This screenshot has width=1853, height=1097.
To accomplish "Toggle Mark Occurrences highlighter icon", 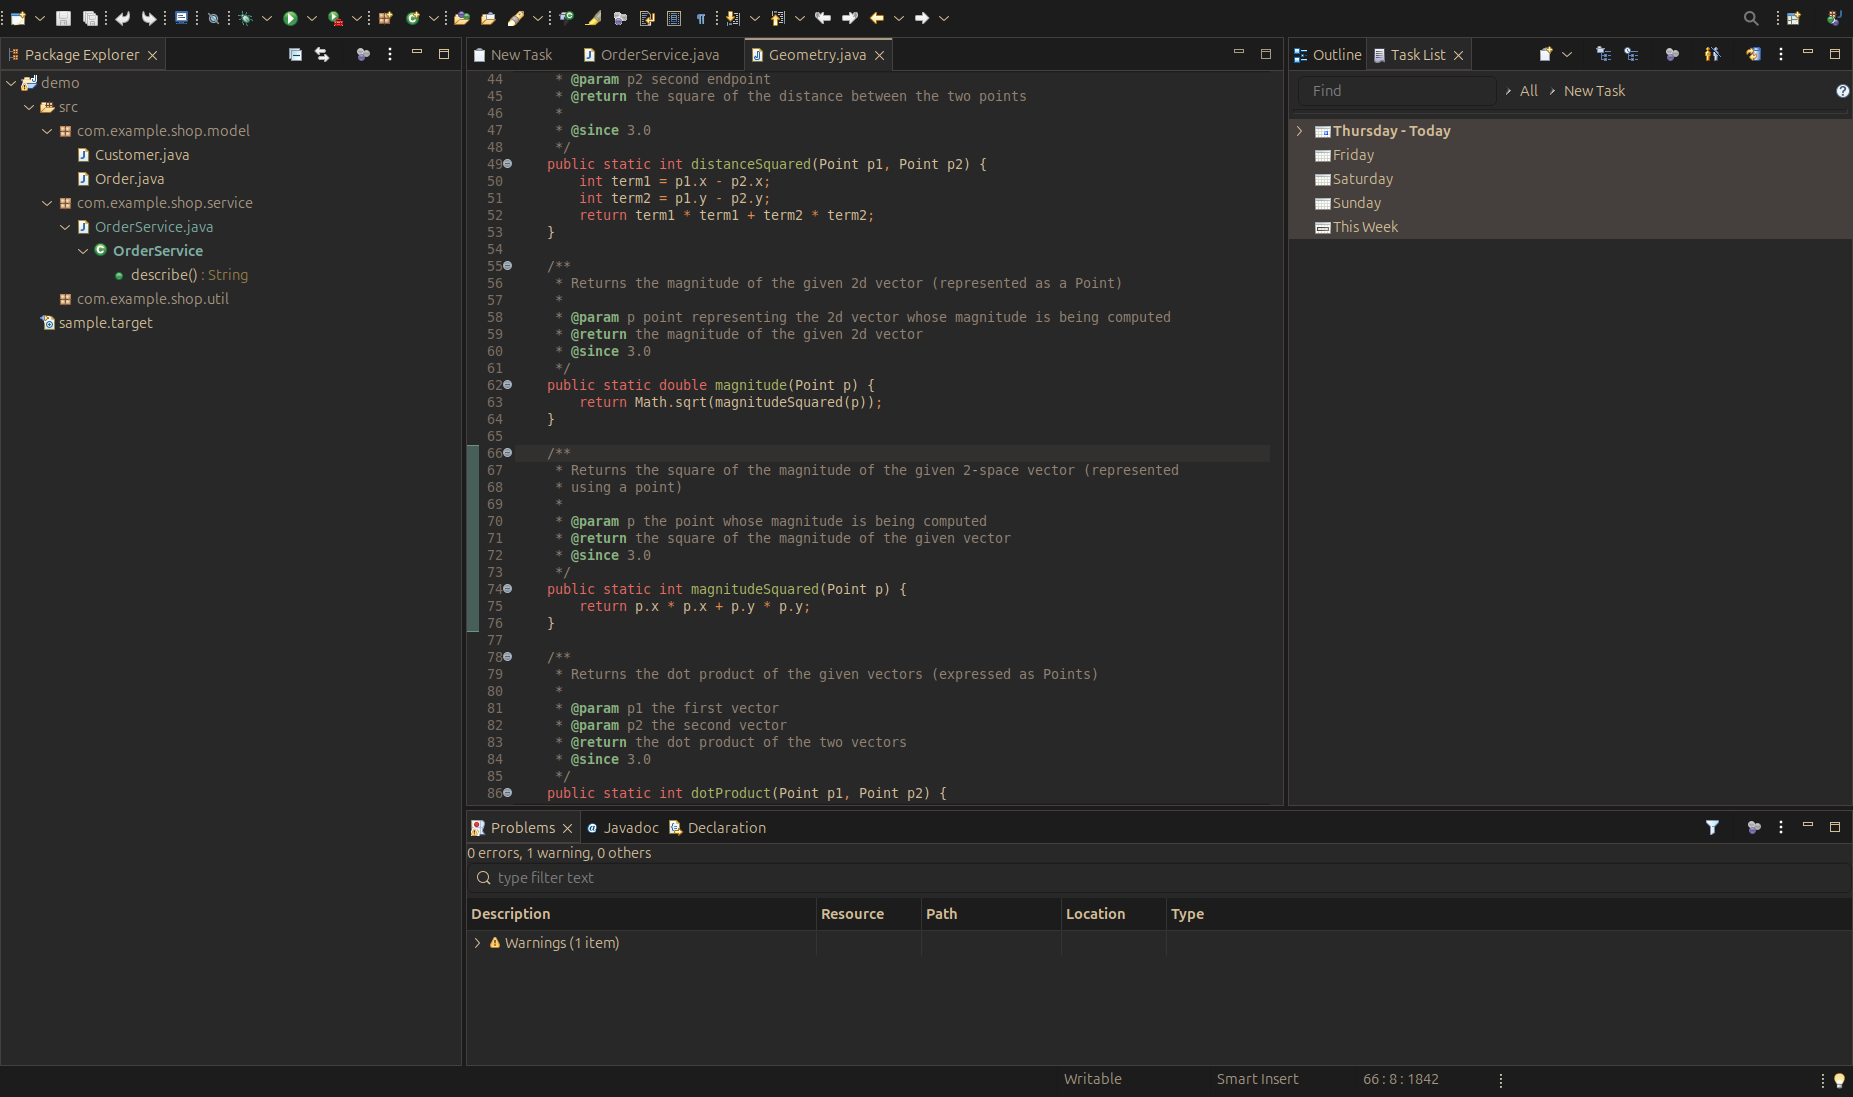I will coord(594,18).
